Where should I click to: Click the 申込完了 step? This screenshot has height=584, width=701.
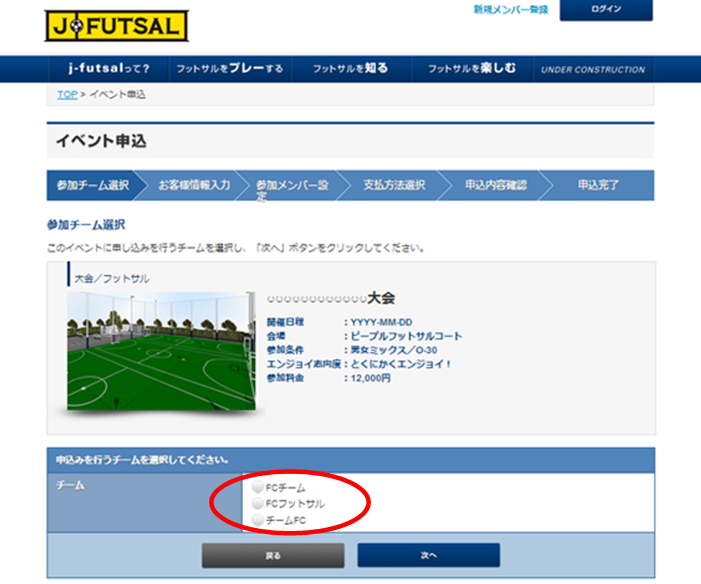598,186
